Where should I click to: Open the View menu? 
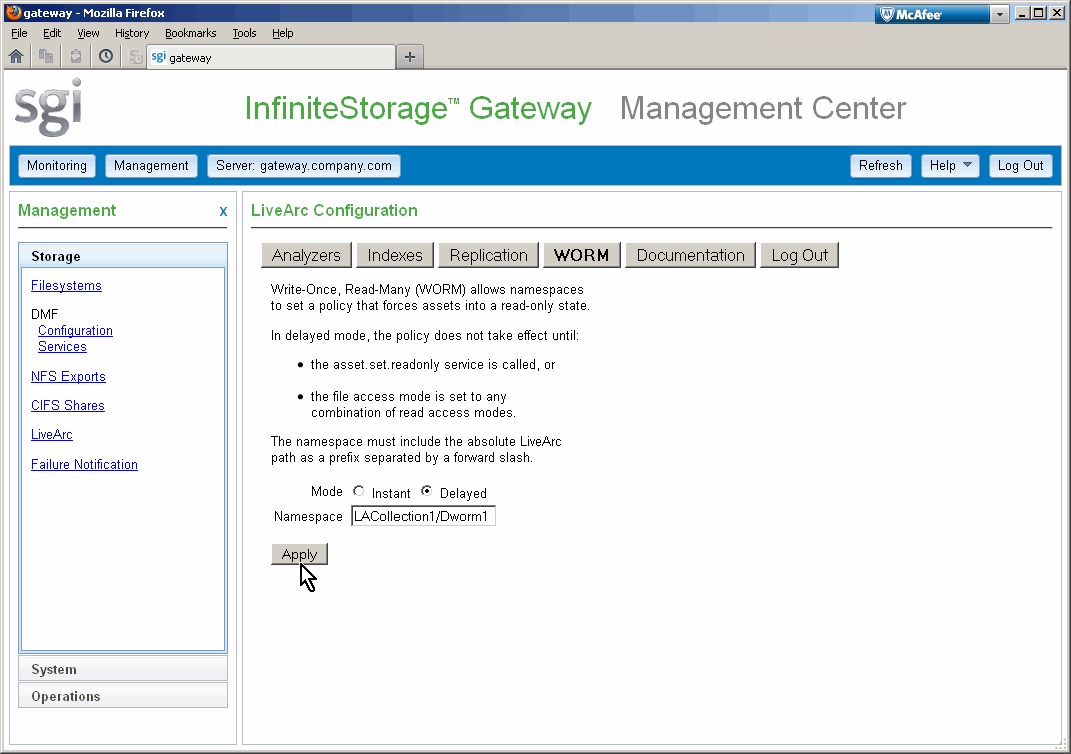coord(88,33)
